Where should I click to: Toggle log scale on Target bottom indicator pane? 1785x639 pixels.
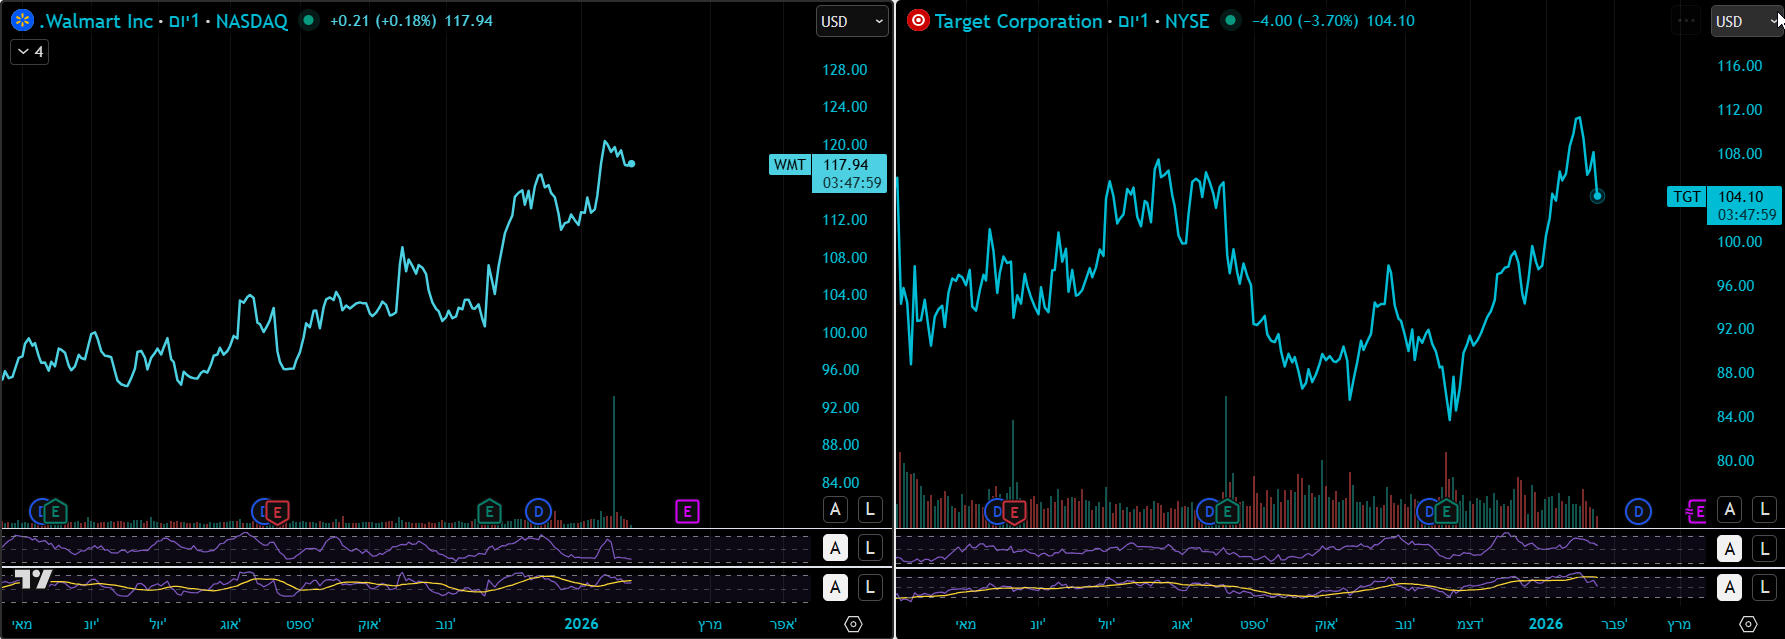coord(1765,588)
